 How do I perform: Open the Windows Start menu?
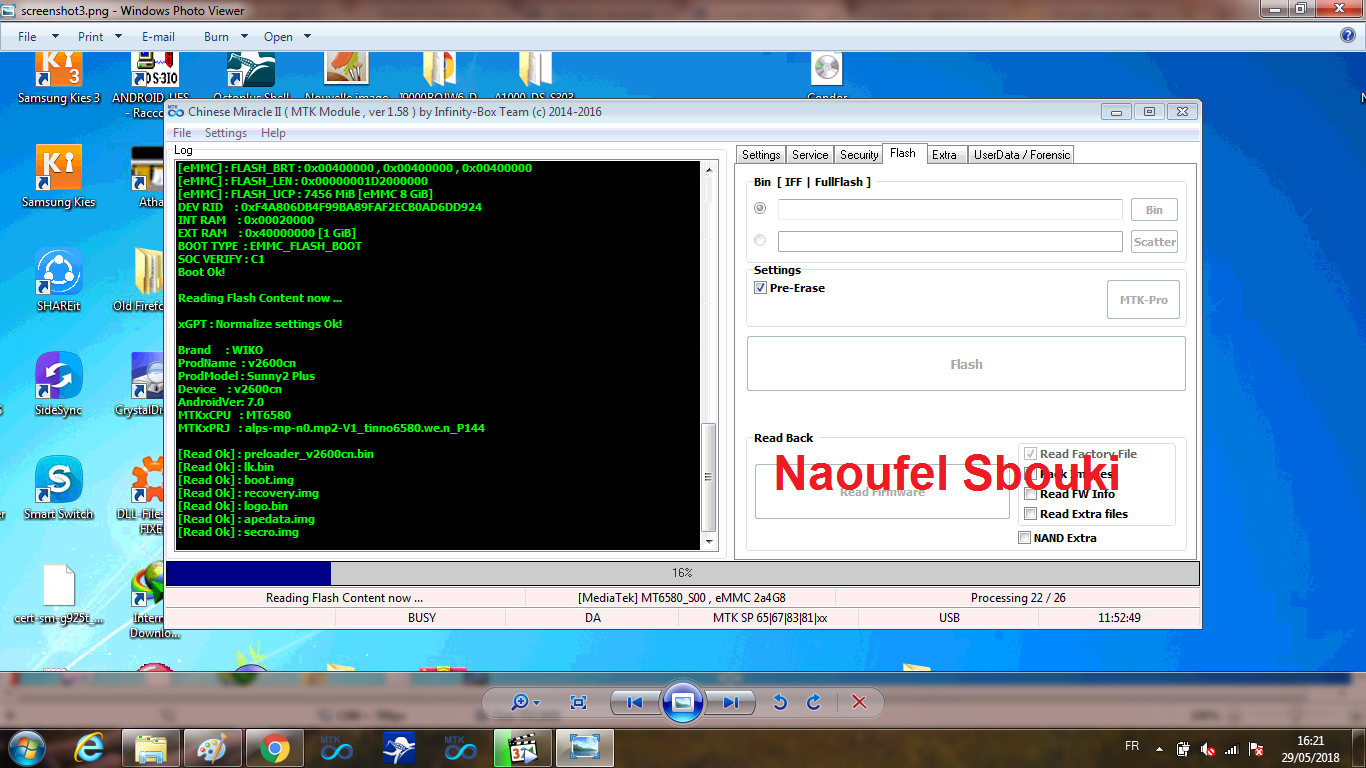coord(26,748)
